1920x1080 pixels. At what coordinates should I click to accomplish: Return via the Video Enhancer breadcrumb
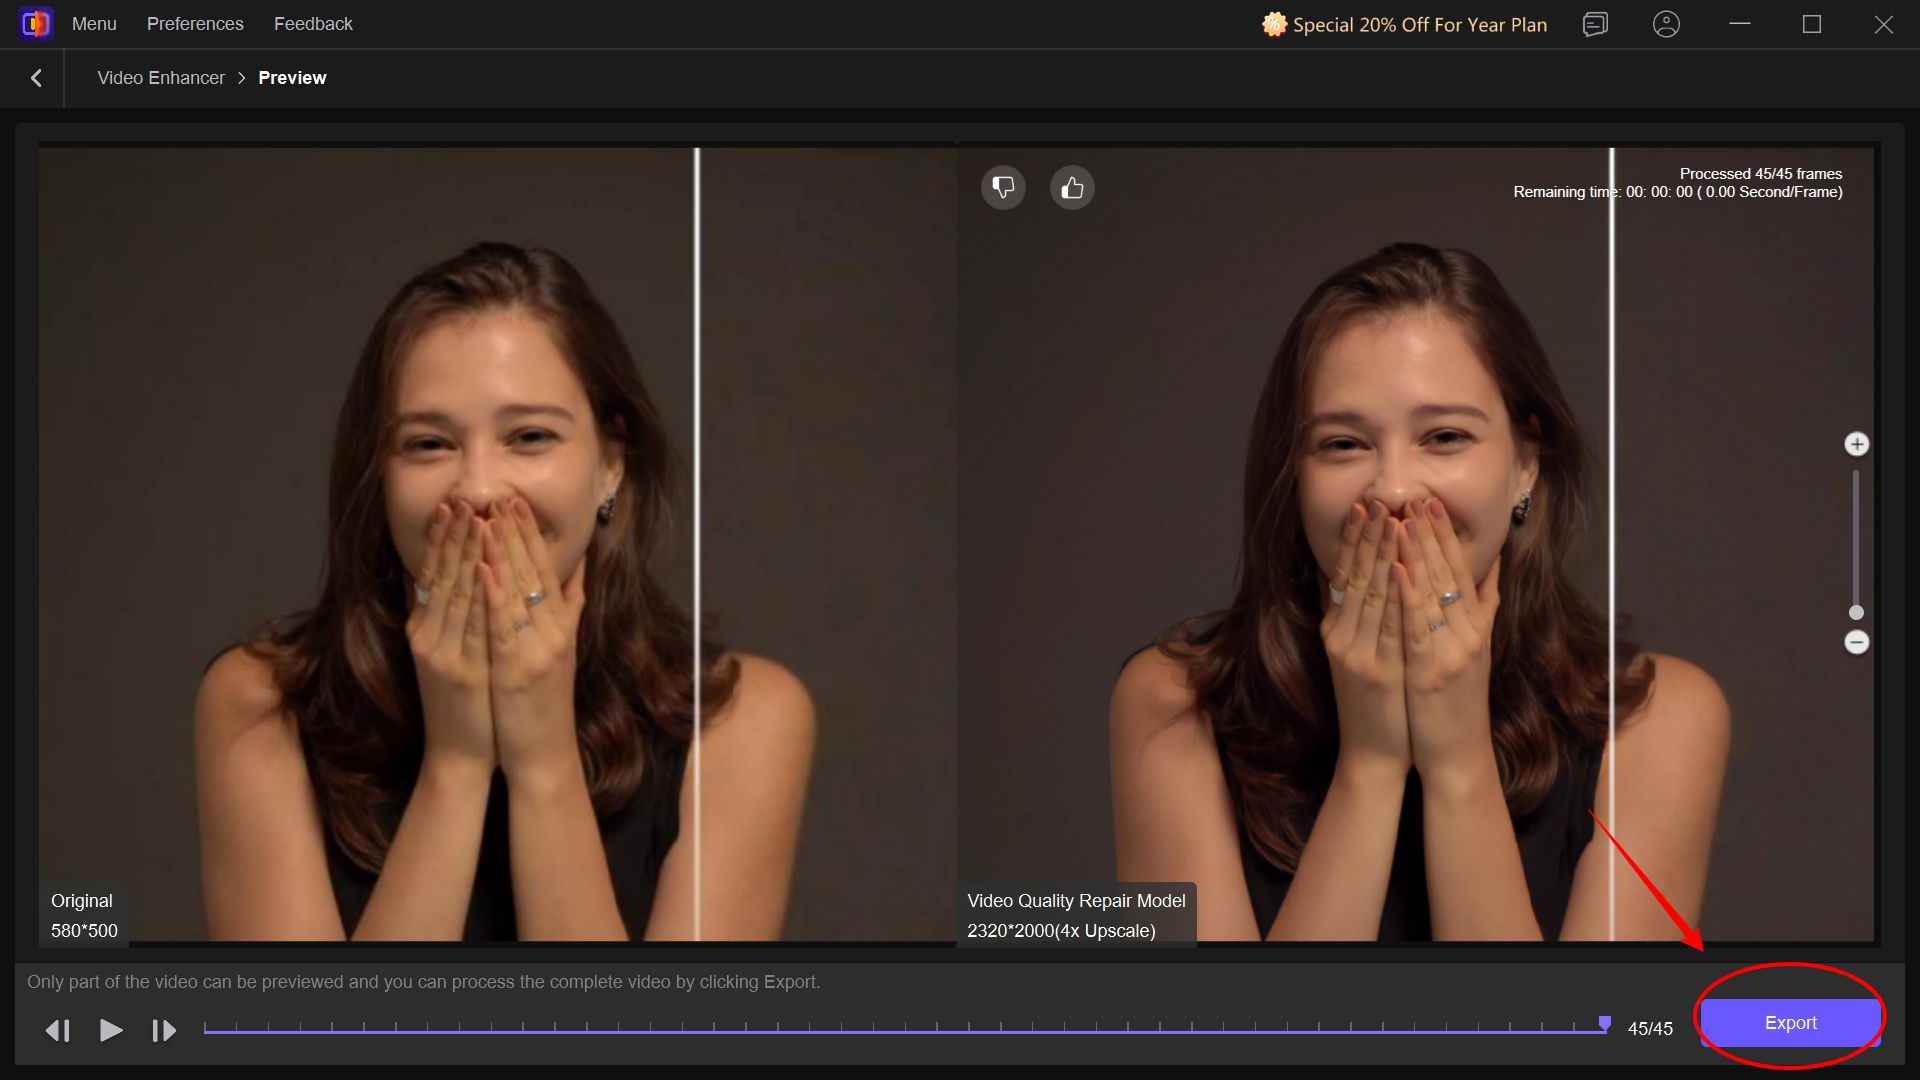point(160,77)
